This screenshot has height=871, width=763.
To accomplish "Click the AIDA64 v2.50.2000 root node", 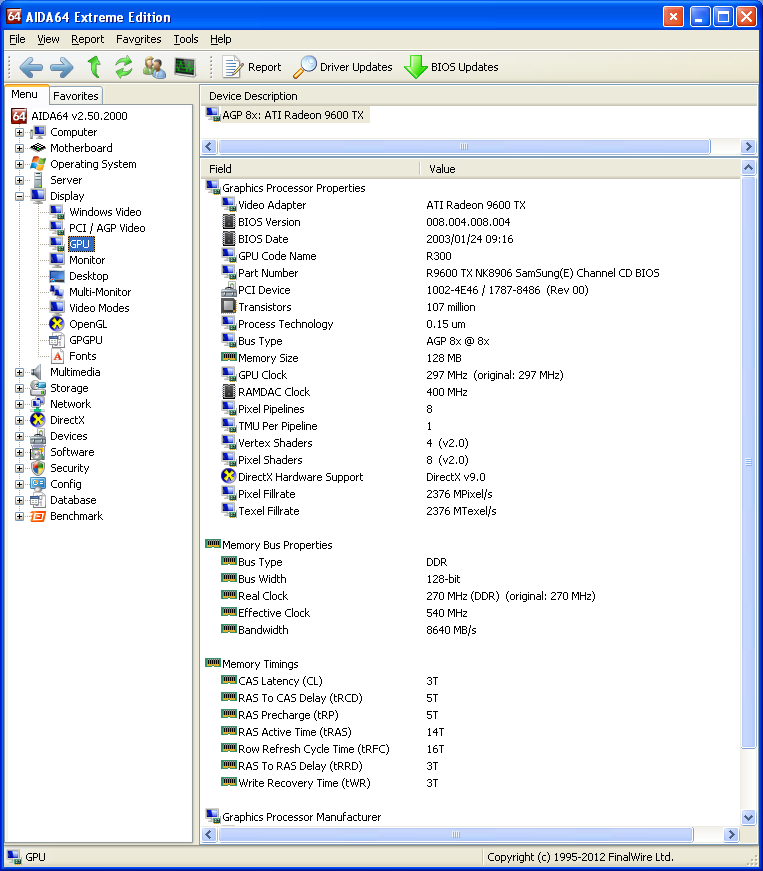I will pyautogui.click(x=79, y=116).
